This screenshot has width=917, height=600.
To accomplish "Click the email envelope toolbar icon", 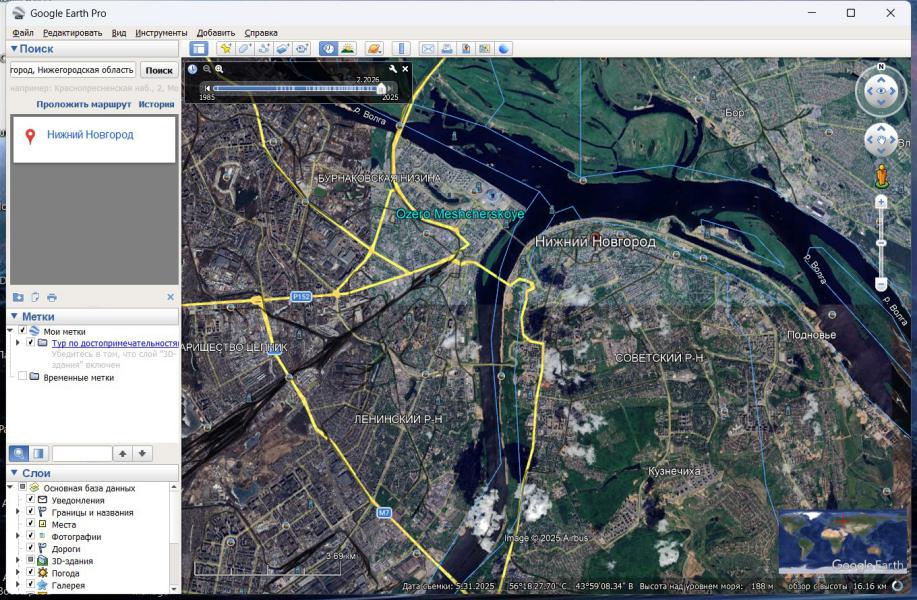I will tap(428, 48).
